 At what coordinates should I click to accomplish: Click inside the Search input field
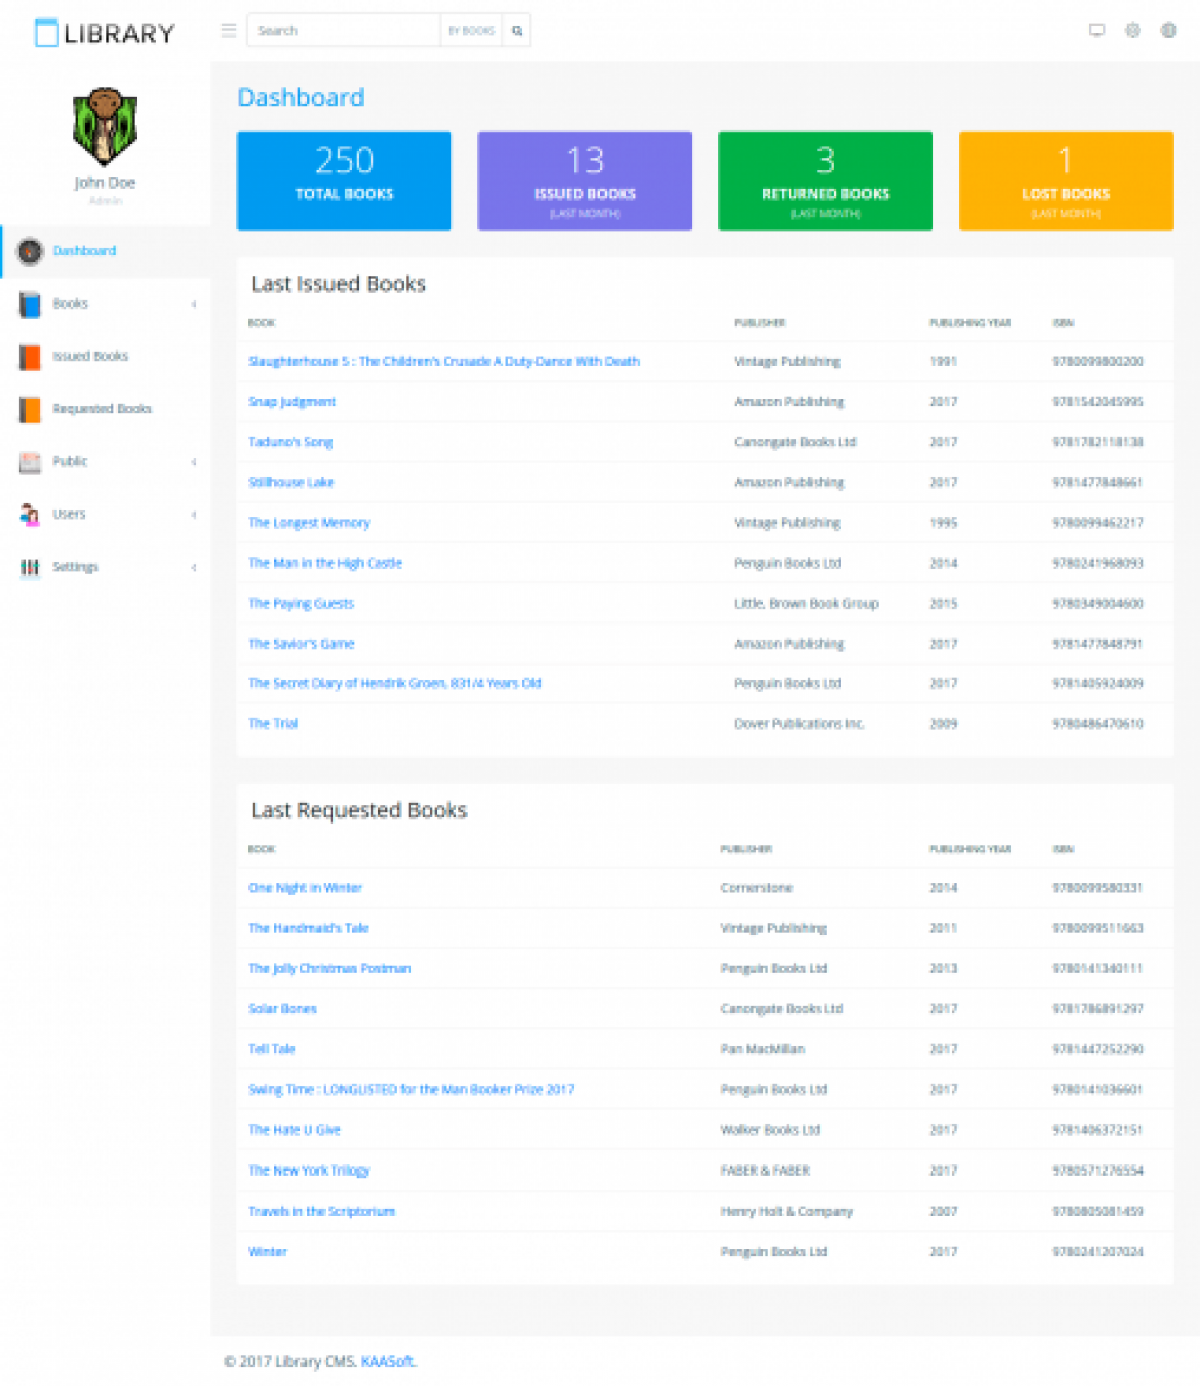(340, 30)
